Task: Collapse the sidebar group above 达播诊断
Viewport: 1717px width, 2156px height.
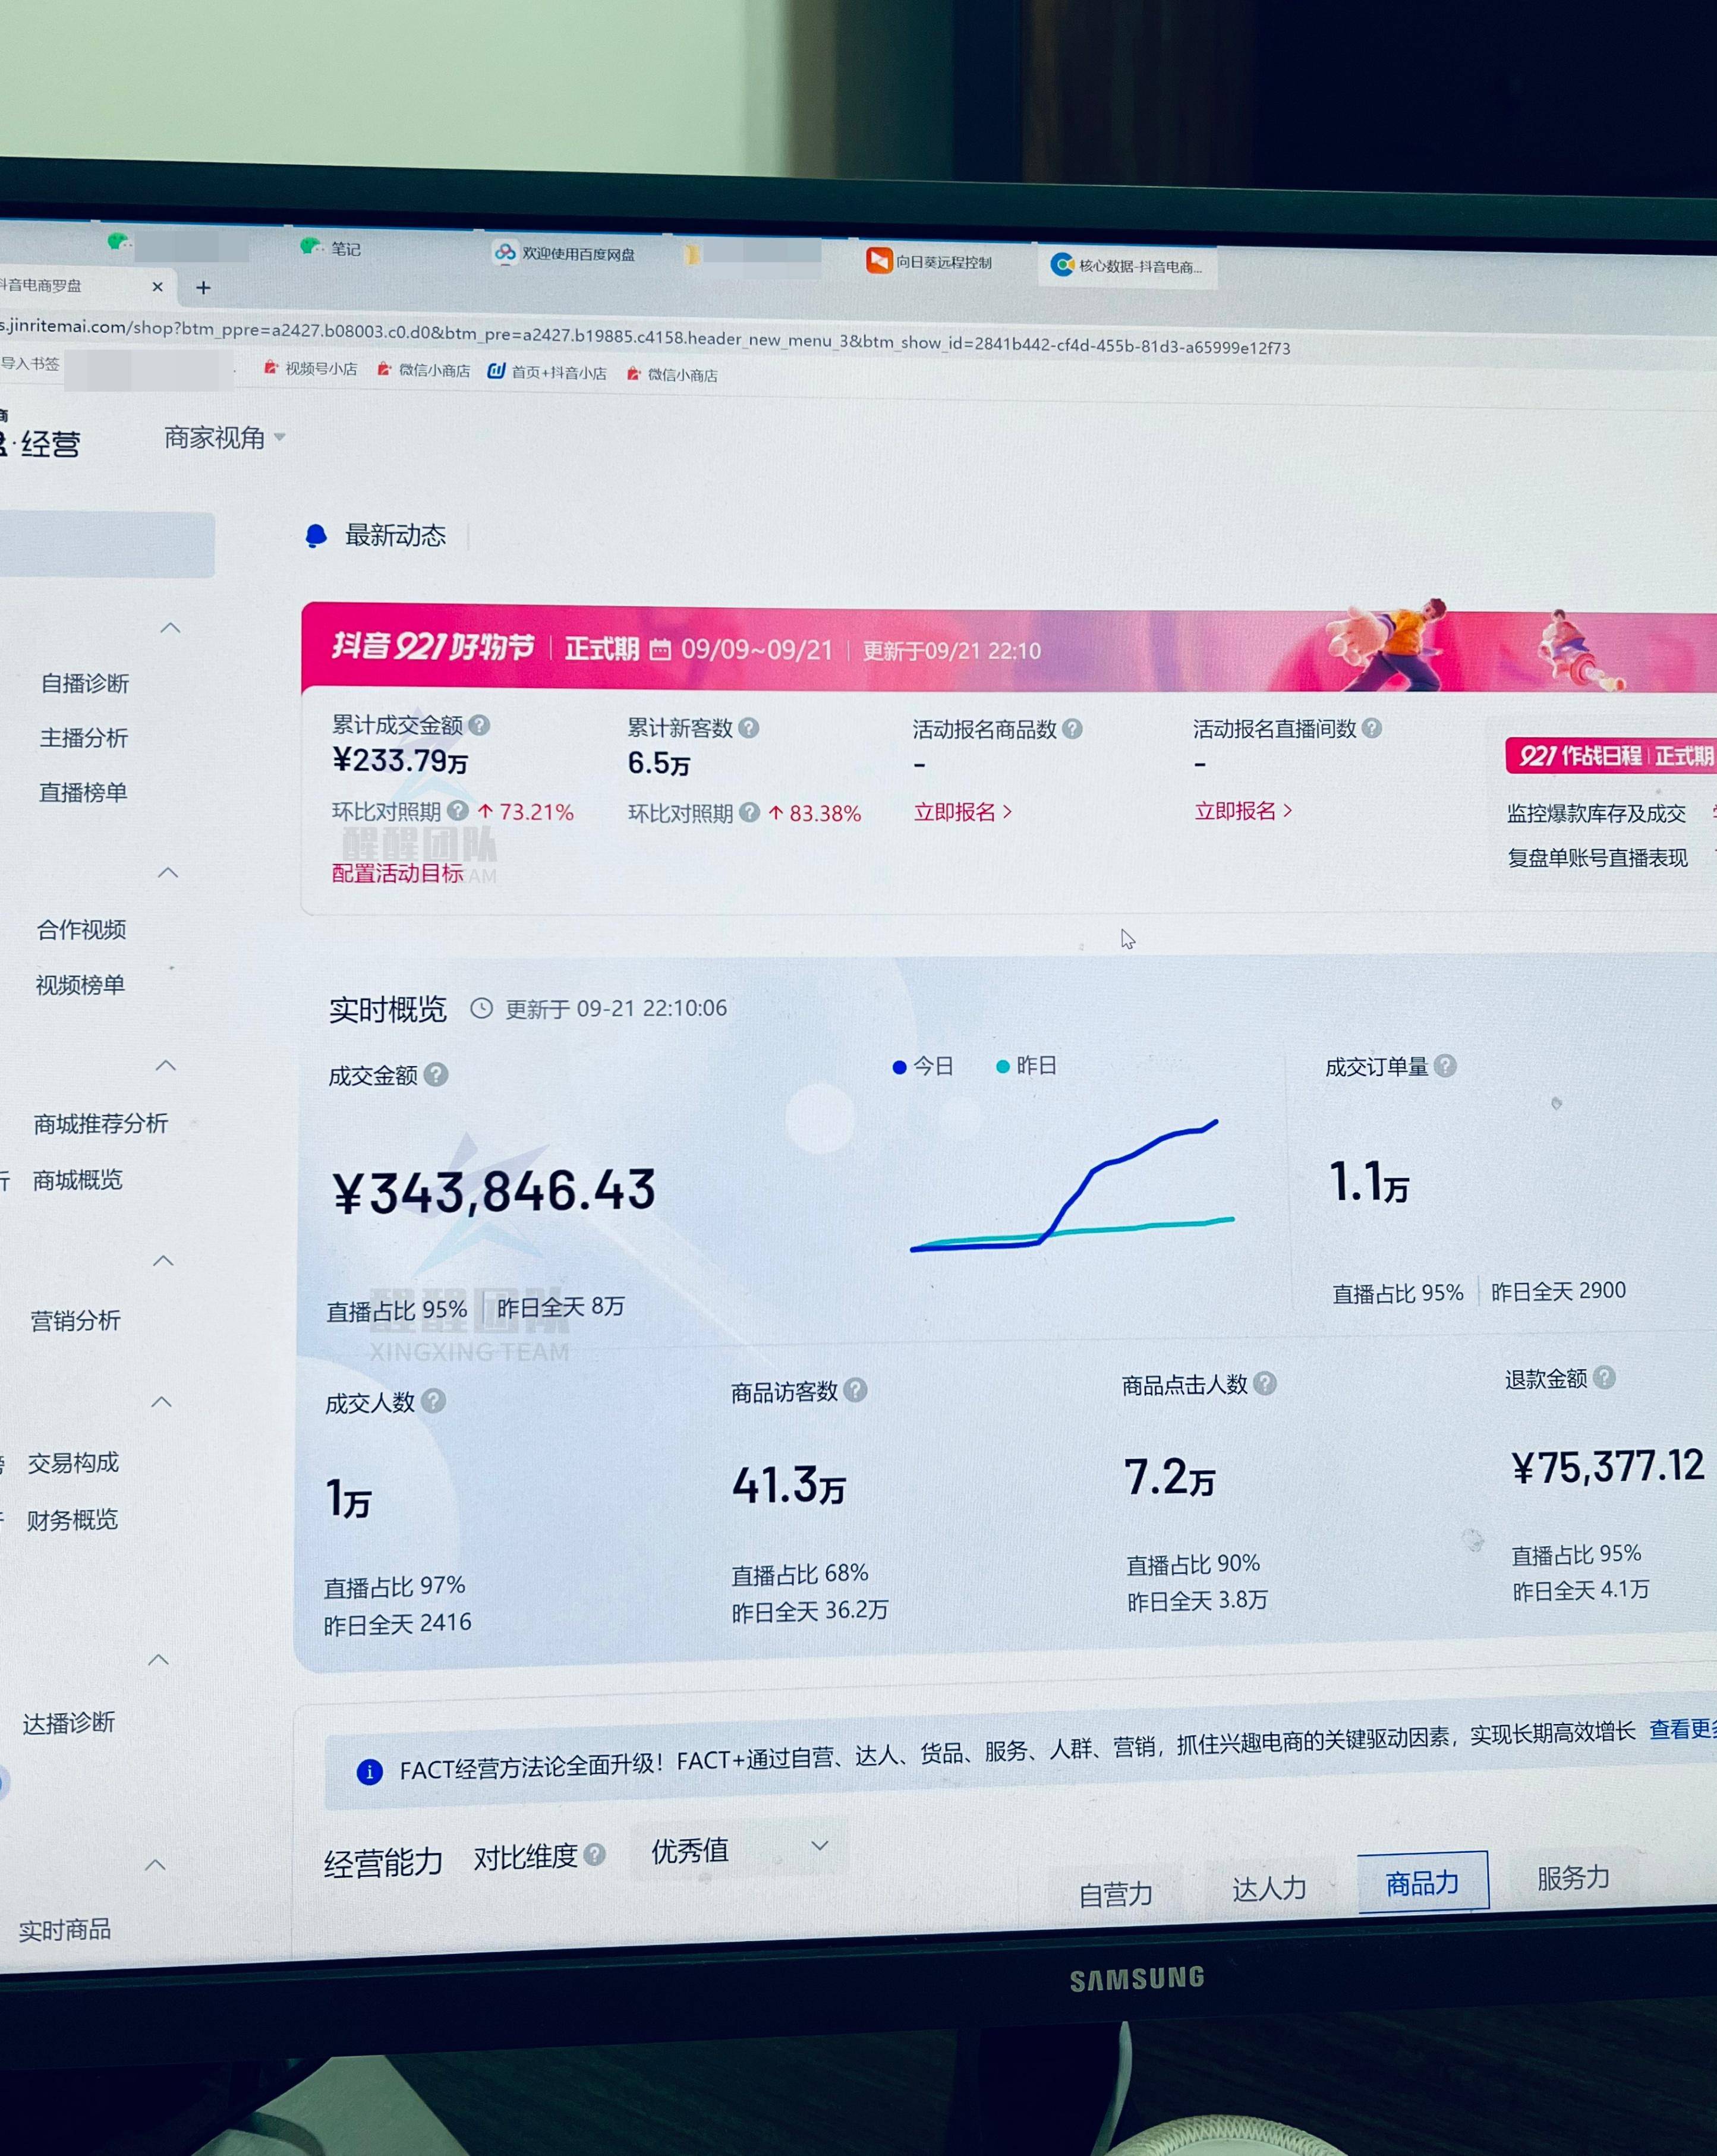Action: pos(158,1660)
